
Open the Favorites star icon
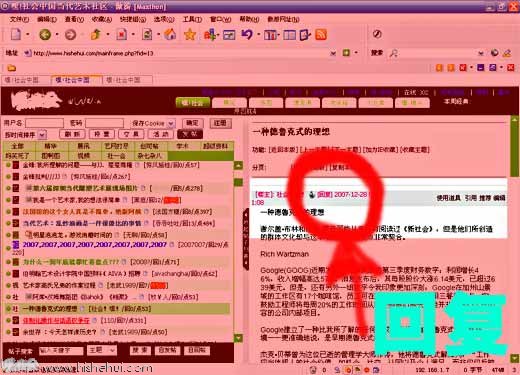tap(190, 34)
